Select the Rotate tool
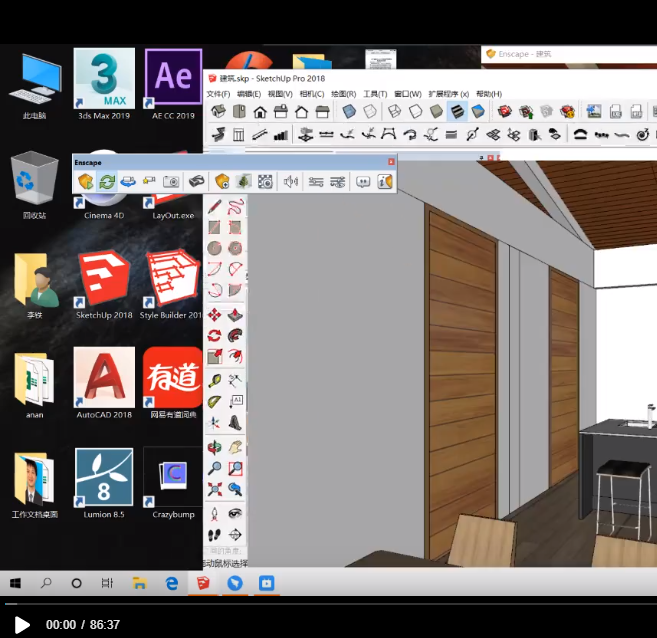Viewport: 657px width, 638px height. pos(215,336)
